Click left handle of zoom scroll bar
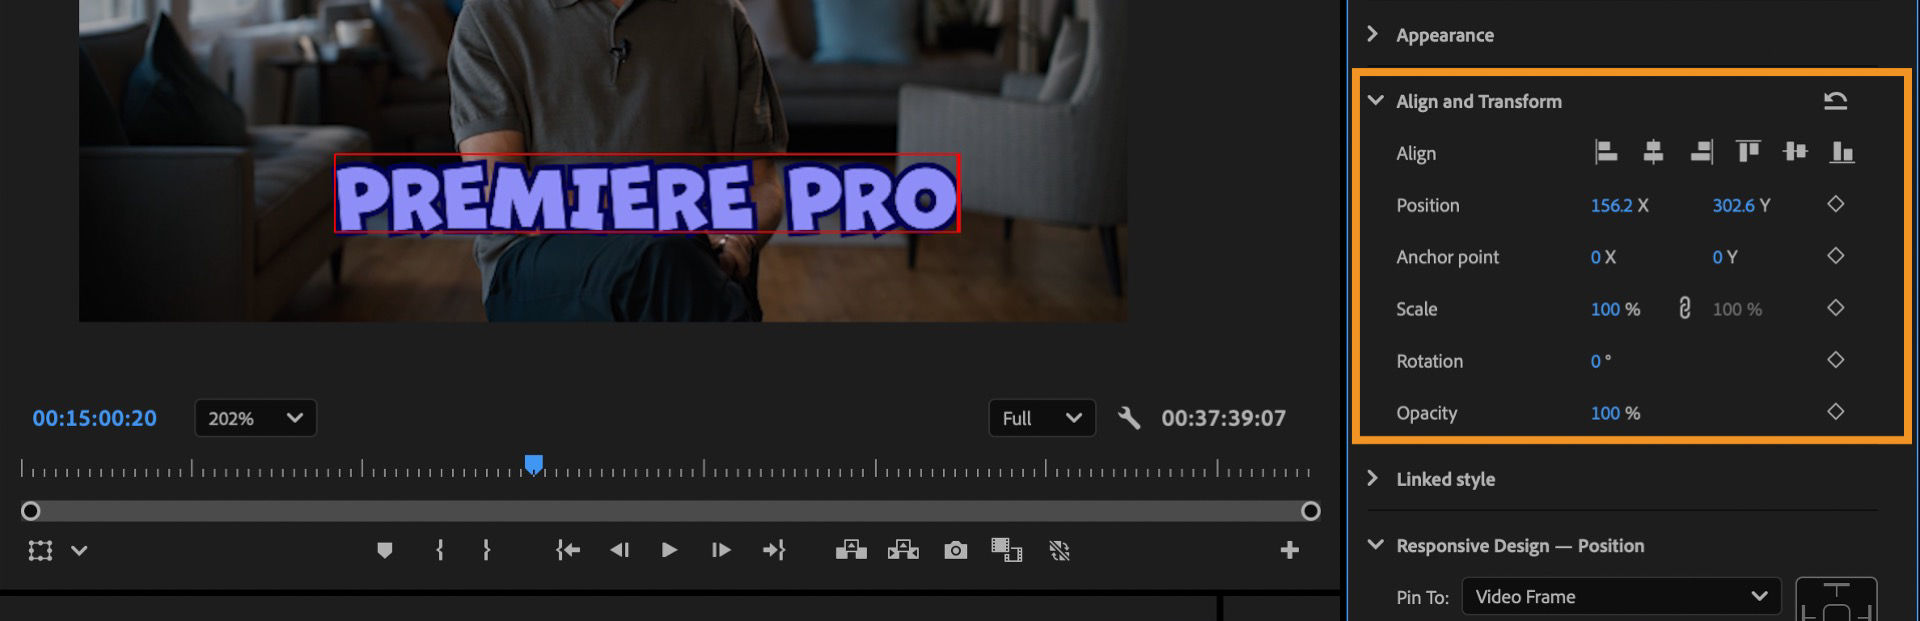The image size is (1920, 621). tap(31, 511)
